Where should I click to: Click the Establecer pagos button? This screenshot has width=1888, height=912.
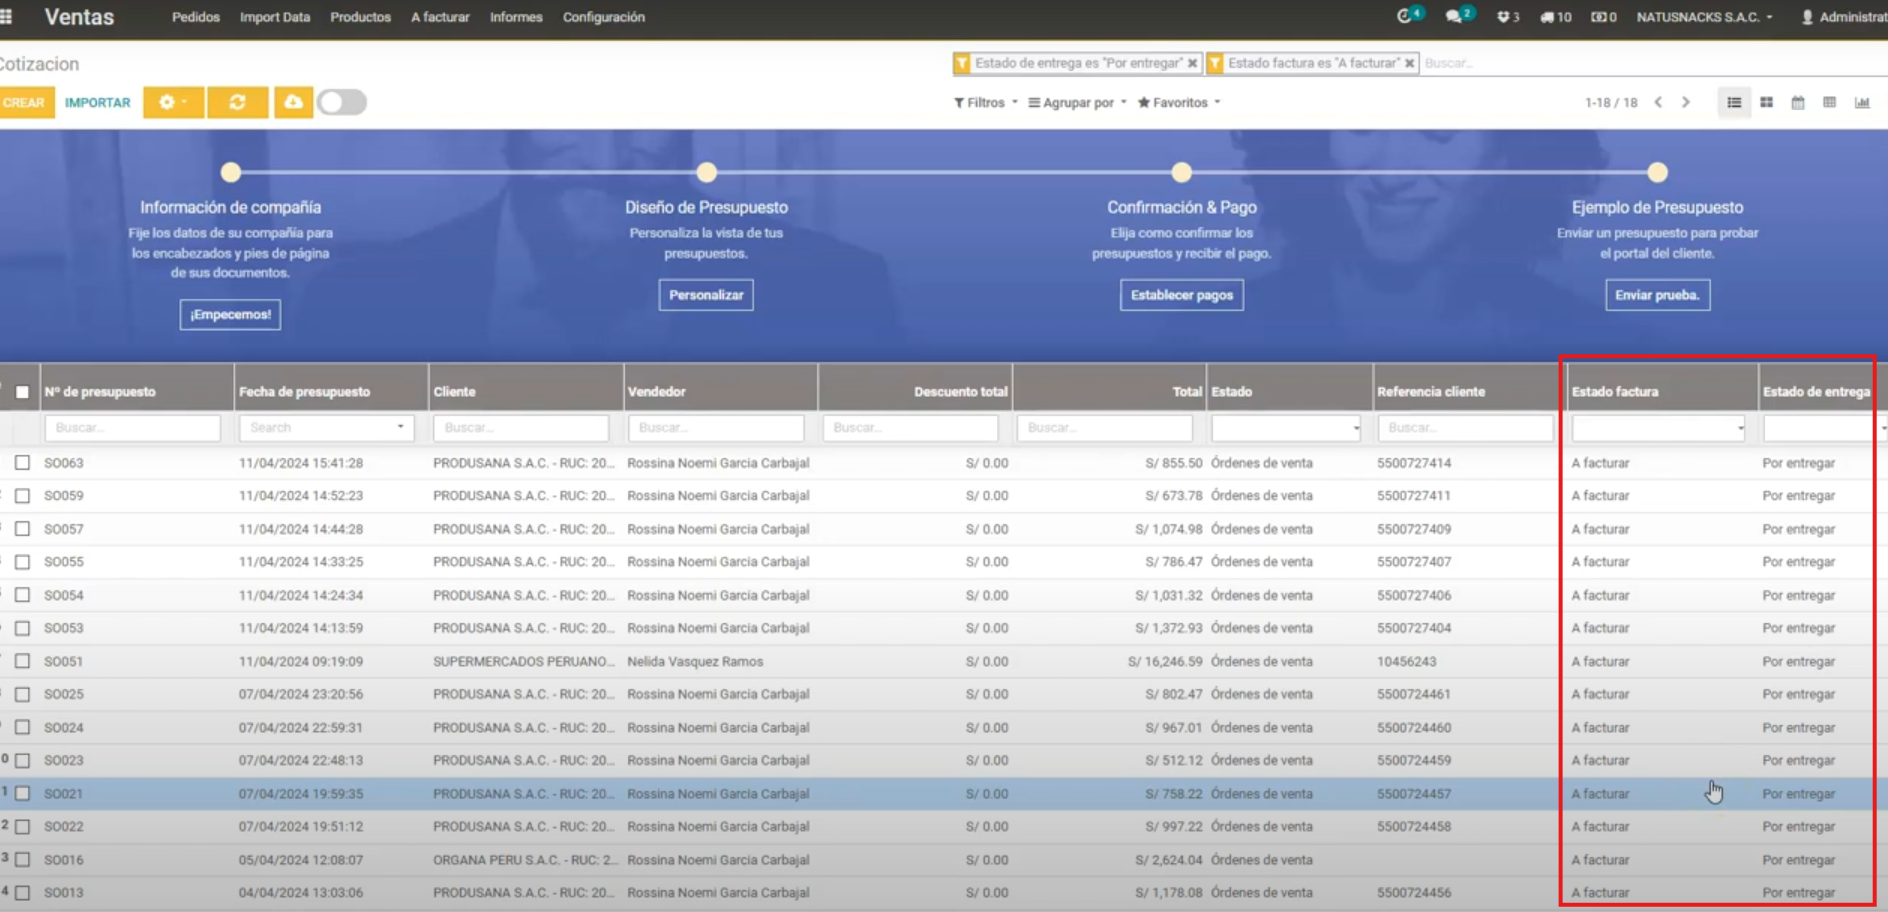(x=1181, y=295)
